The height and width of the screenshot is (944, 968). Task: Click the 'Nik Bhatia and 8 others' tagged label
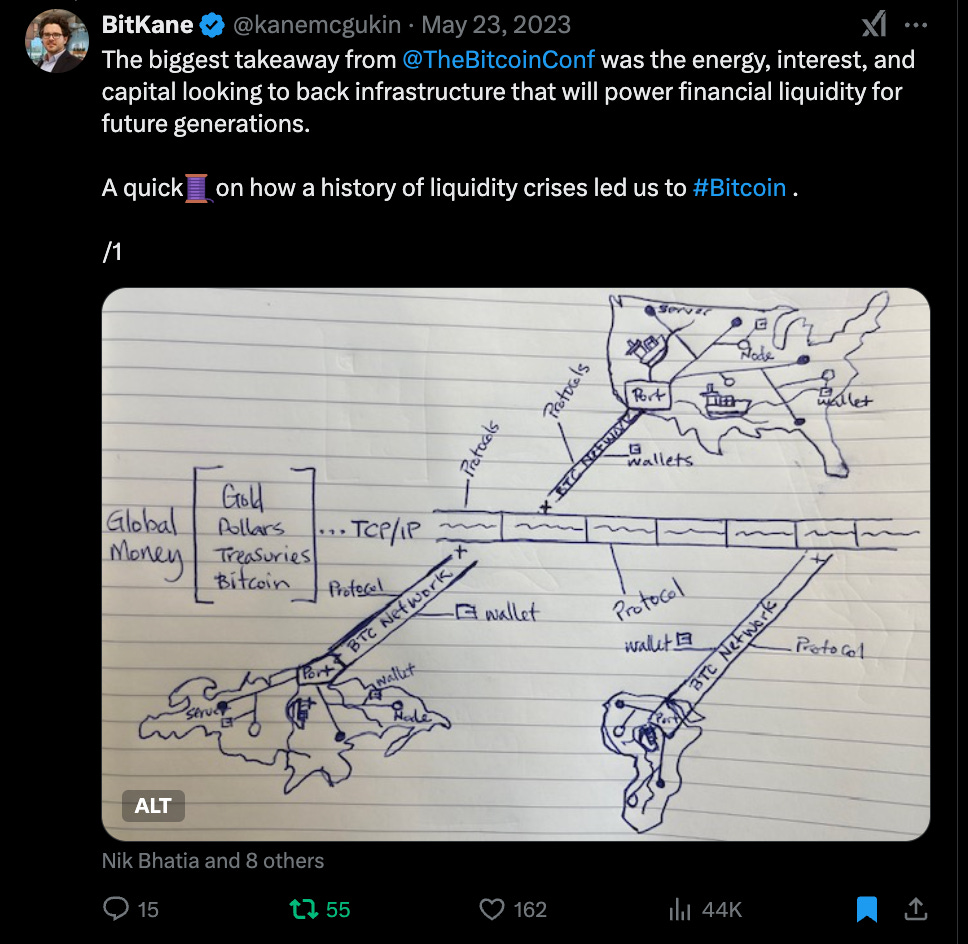pyautogui.click(x=213, y=861)
